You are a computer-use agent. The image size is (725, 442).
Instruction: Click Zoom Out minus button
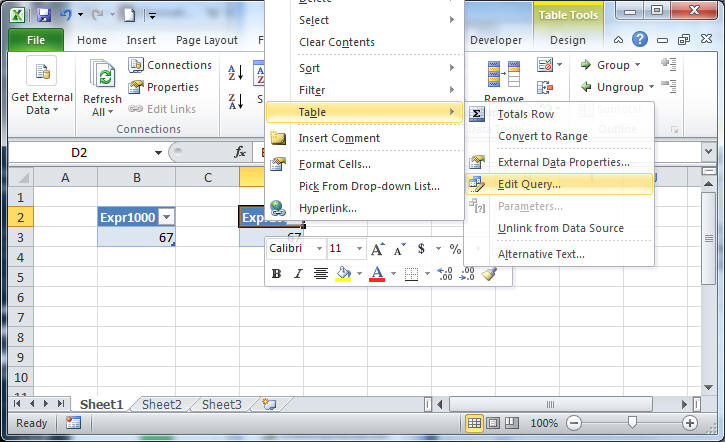[574, 423]
